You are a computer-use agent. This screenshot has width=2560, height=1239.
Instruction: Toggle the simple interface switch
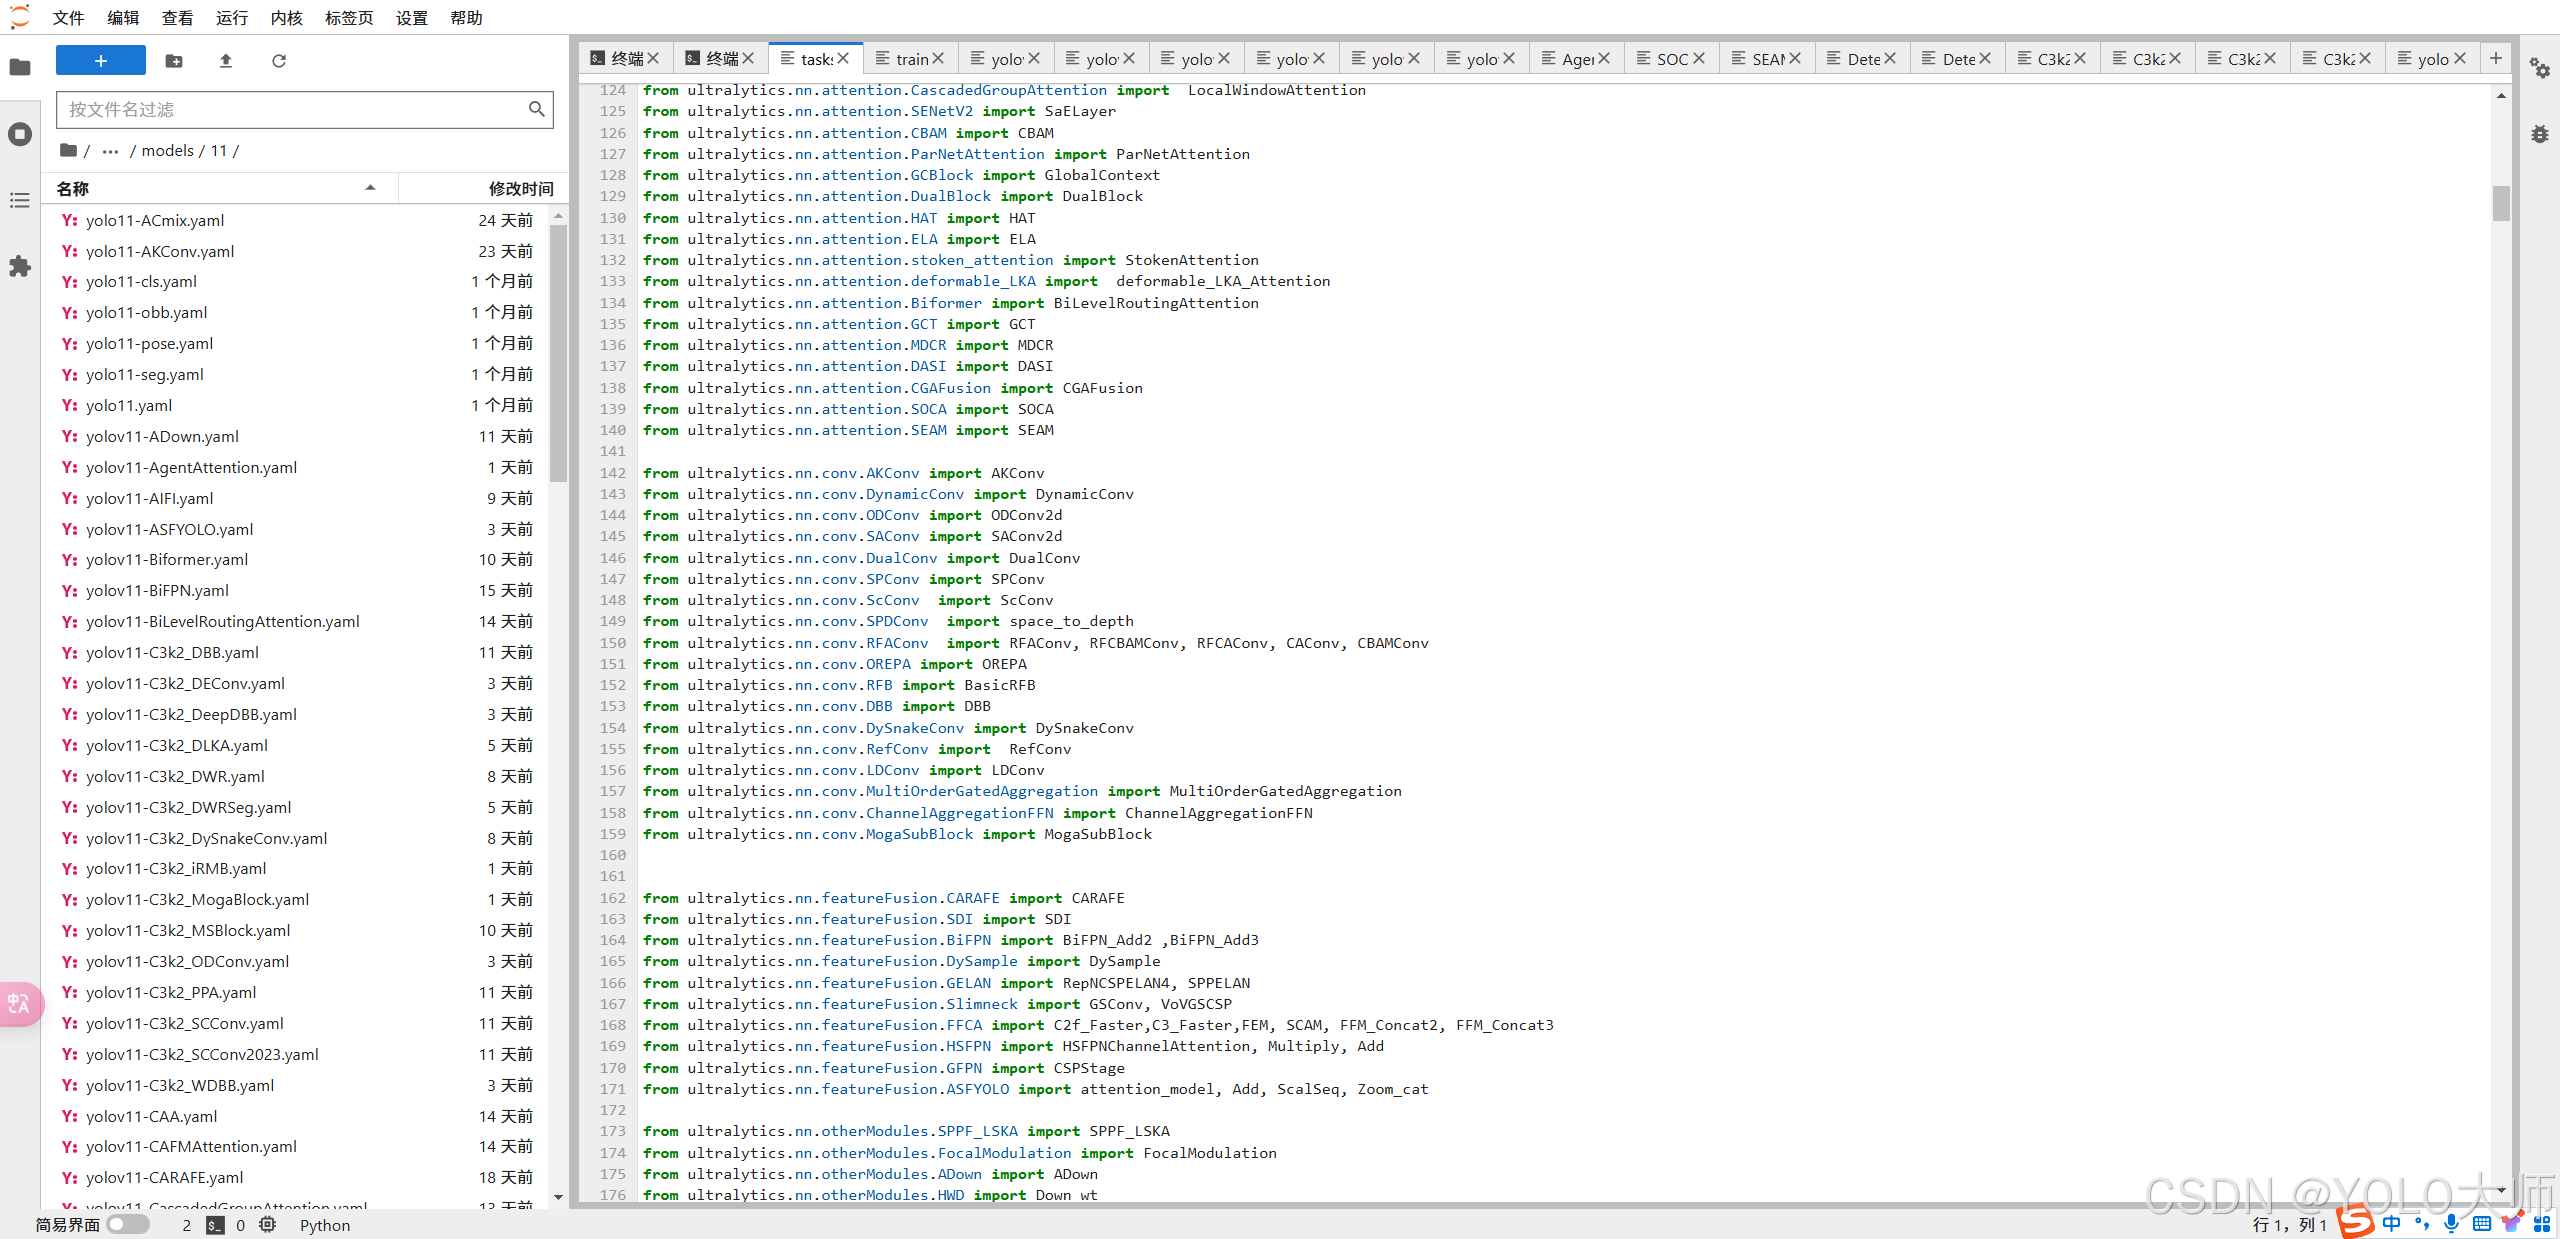point(128,1224)
